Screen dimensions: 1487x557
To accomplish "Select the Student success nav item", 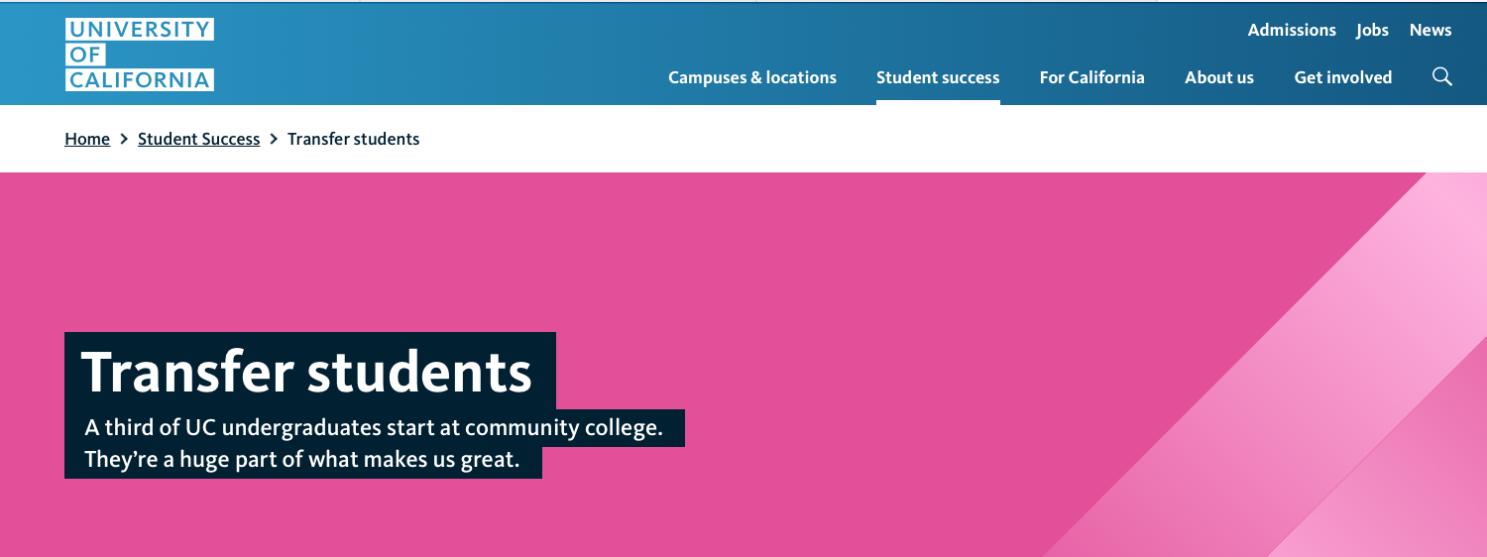I will 938,77.
